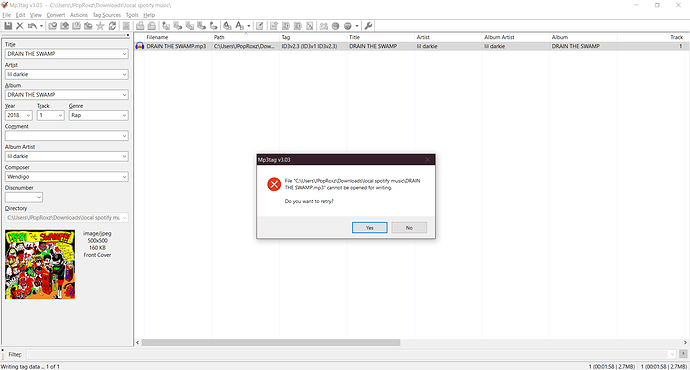The image size is (690, 370).
Task: Click the 'Writing tag data' status bar text
Action: tap(30, 366)
